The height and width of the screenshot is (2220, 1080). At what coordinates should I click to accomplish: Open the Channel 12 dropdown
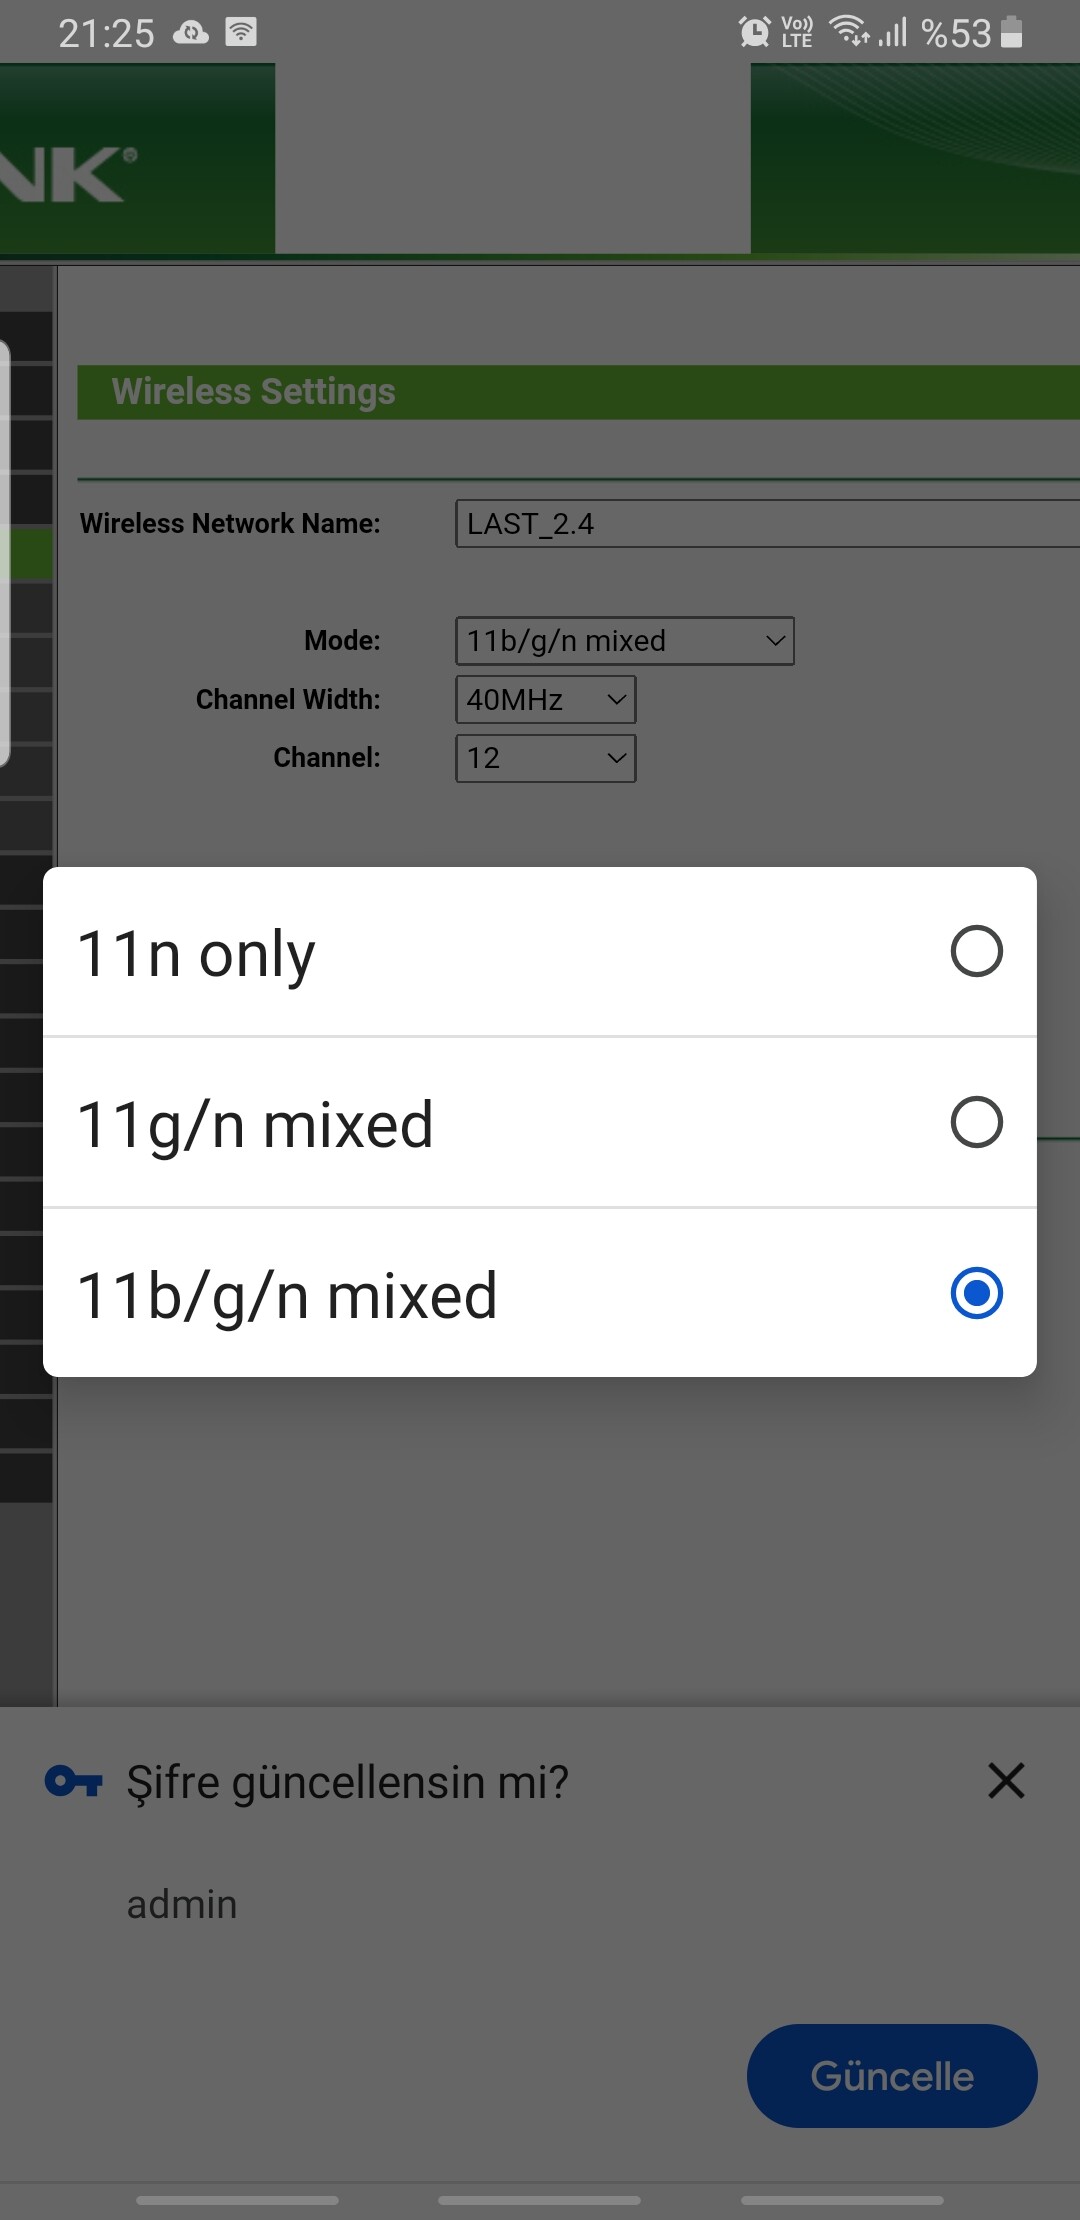[546, 758]
